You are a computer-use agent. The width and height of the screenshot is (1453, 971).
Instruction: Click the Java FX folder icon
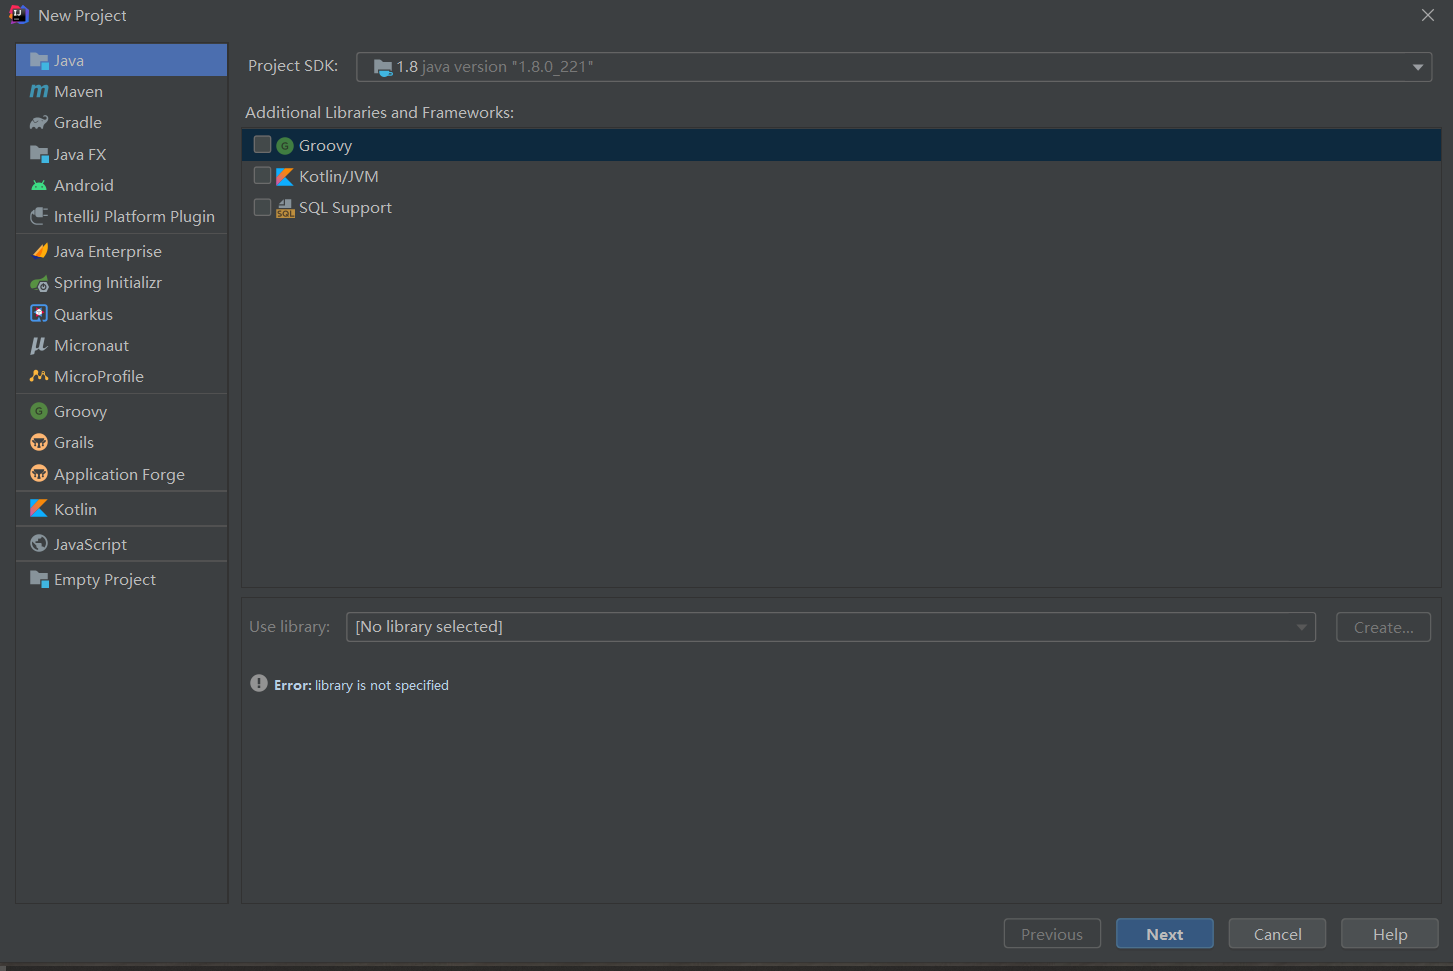pyautogui.click(x=39, y=154)
